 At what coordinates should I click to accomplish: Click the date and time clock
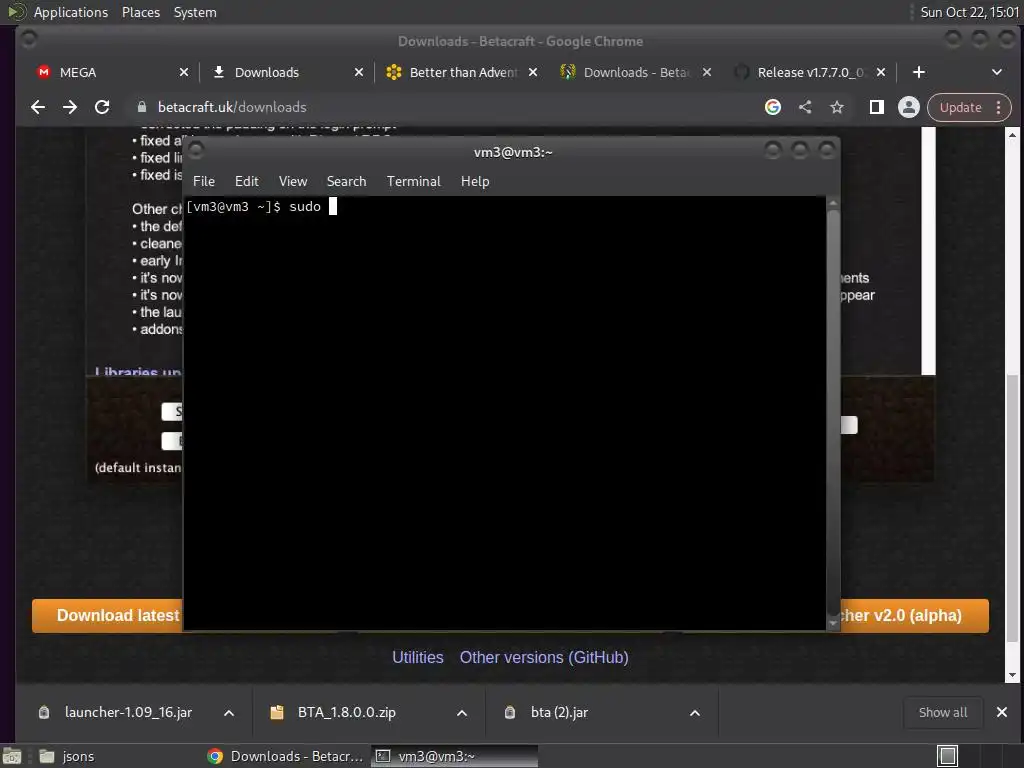969,12
